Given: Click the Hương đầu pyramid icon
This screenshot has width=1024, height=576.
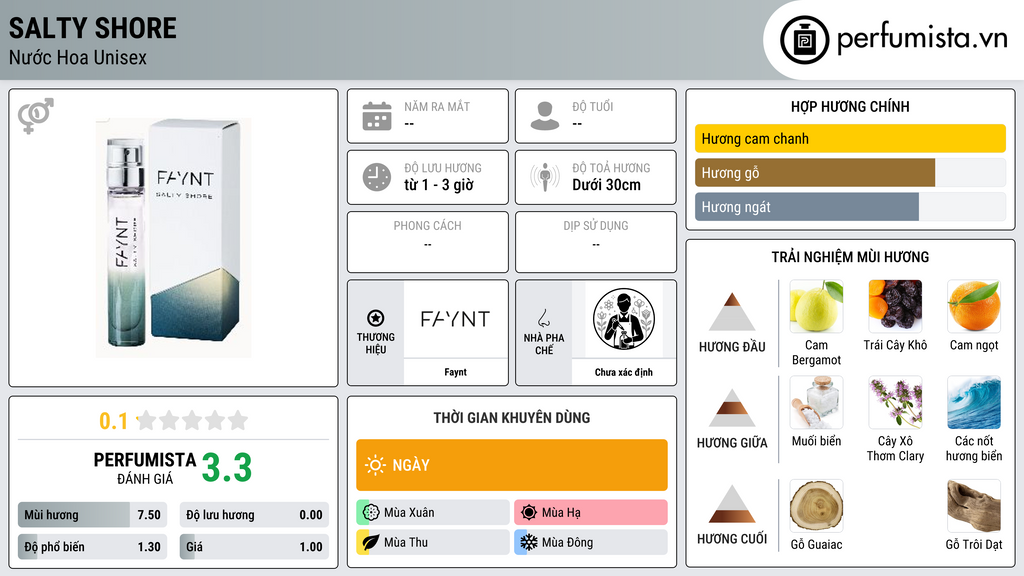Looking at the screenshot, I should [732, 312].
